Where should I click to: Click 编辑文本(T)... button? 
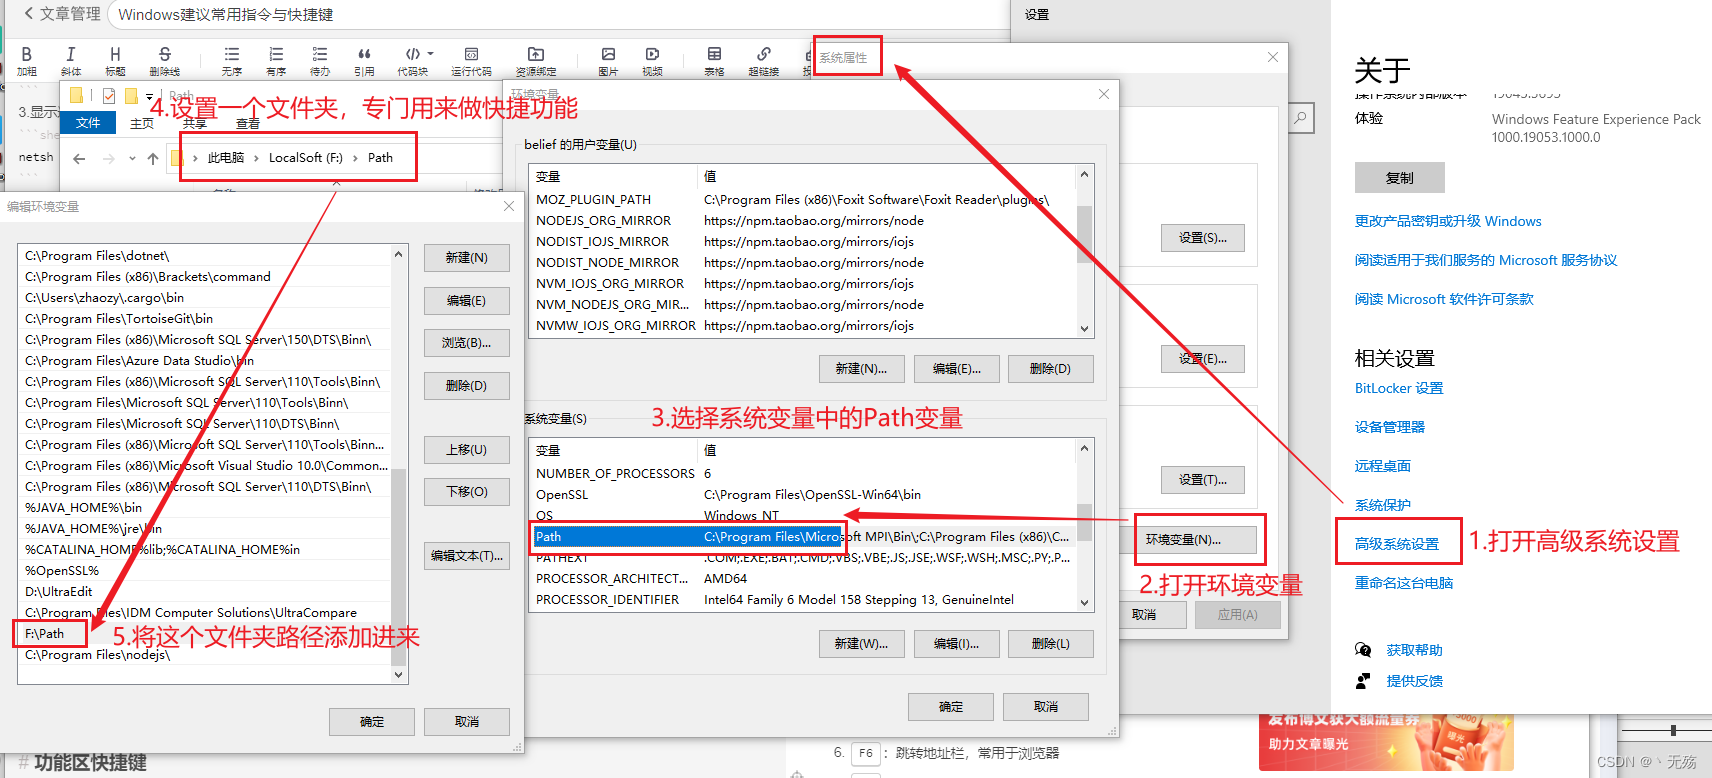467,556
